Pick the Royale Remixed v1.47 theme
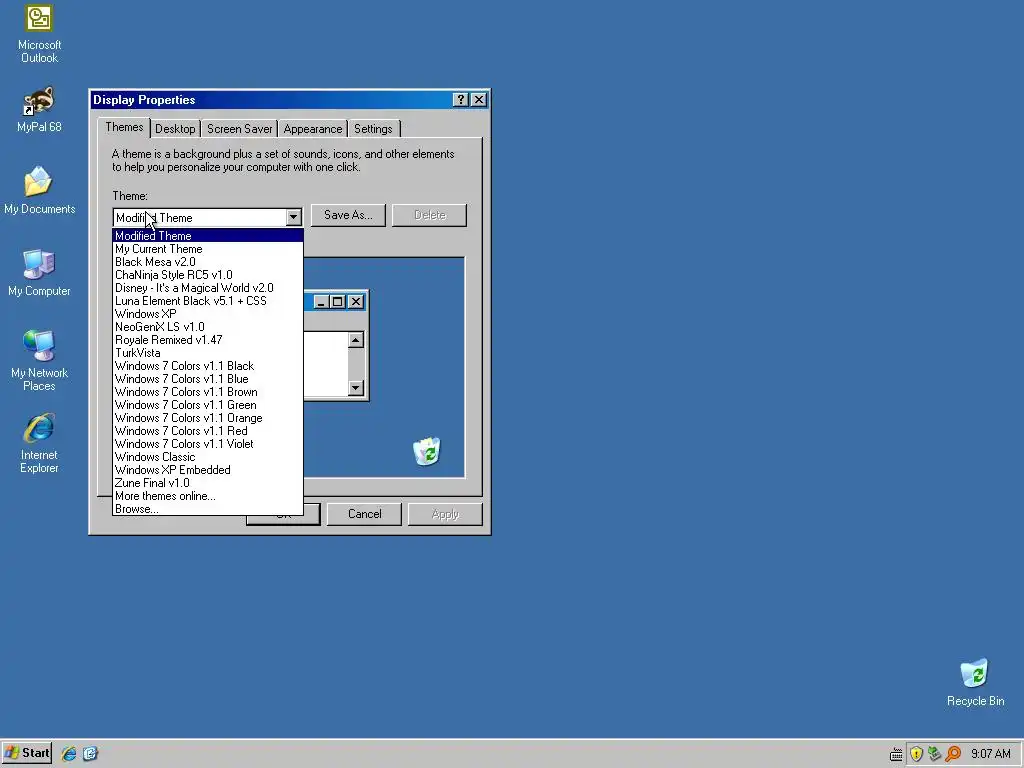This screenshot has width=1024, height=768. coord(208,340)
